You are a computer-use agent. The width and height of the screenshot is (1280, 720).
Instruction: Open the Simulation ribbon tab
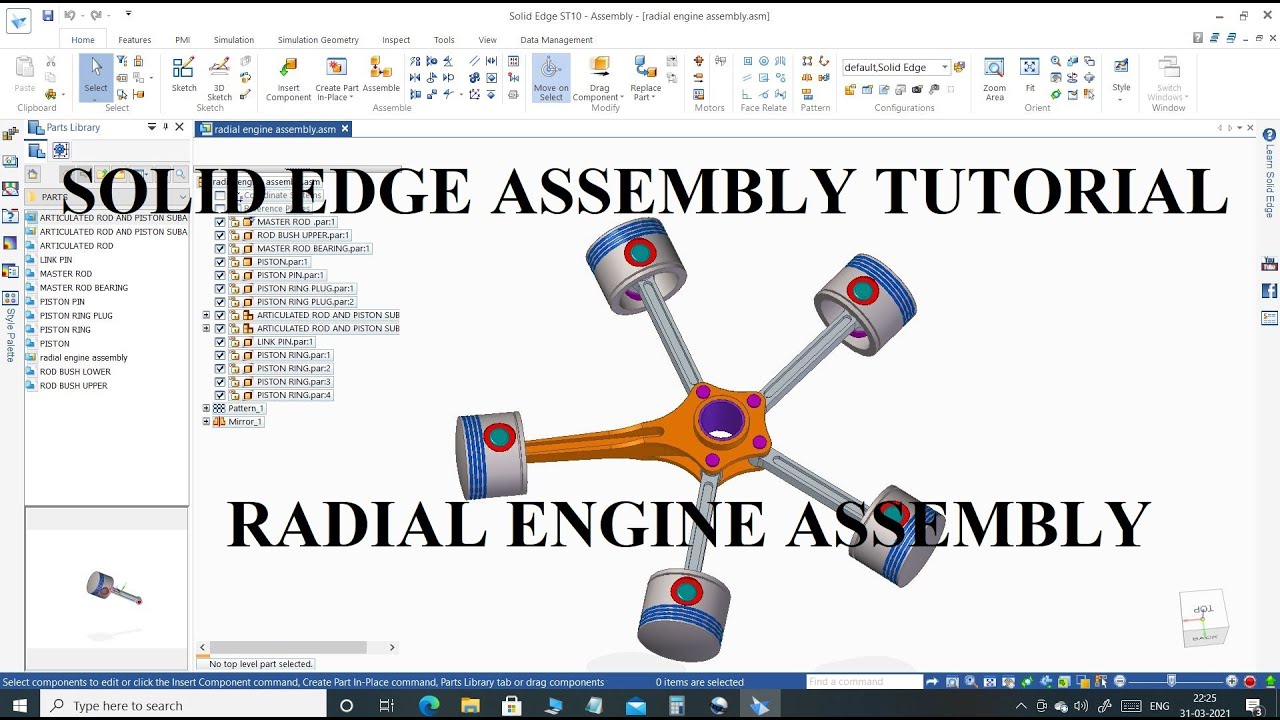pos(234,40)
